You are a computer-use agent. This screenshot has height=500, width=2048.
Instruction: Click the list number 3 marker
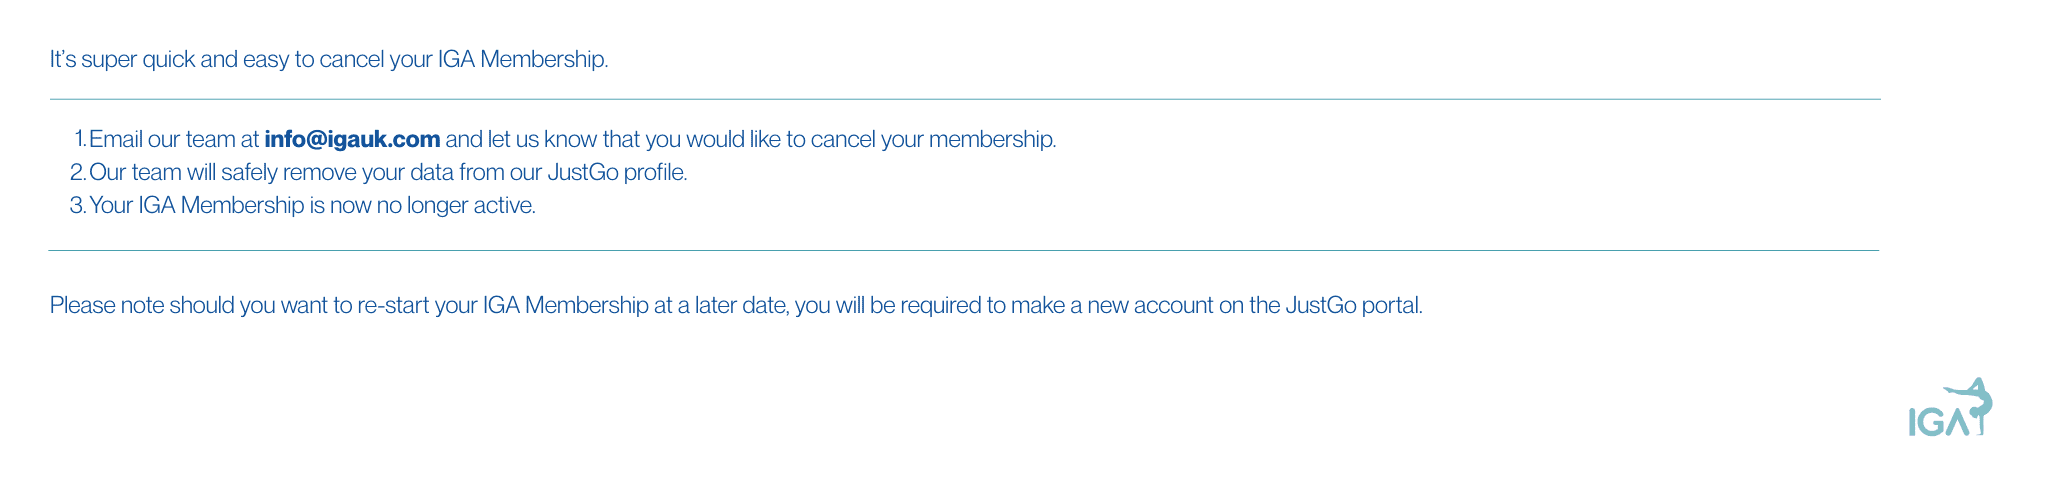coord(78,206)
